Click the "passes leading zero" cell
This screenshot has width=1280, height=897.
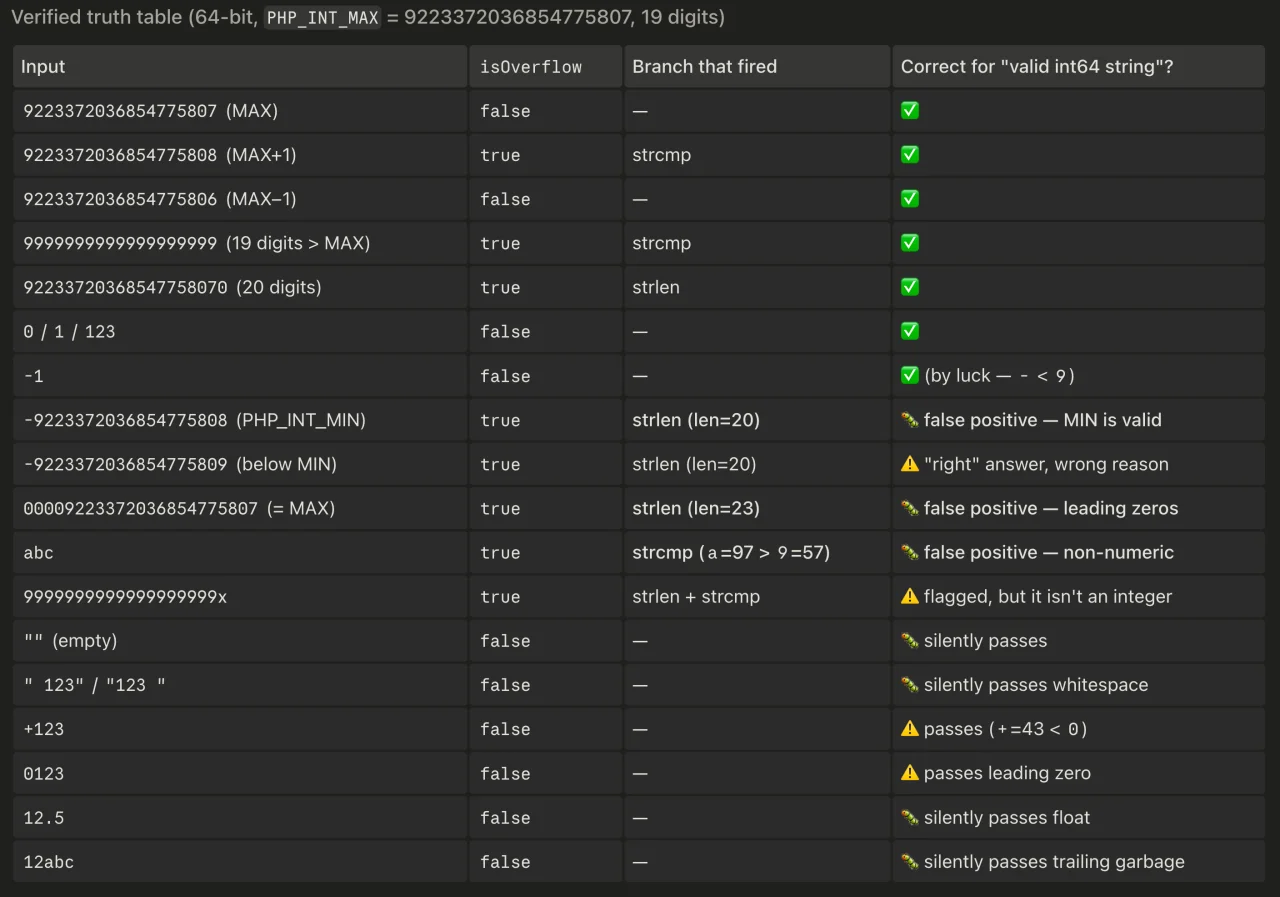point(1079,773)
